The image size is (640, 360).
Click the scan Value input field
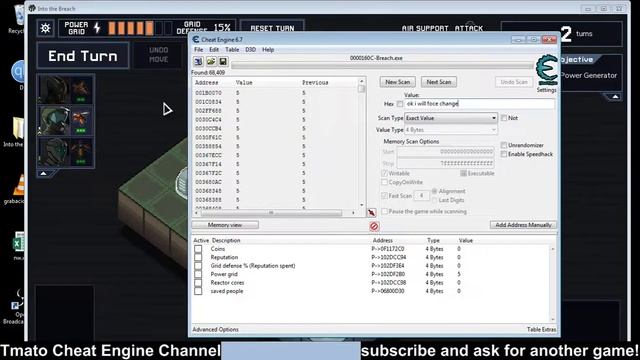pyautogui.click(x=480, y=104)
